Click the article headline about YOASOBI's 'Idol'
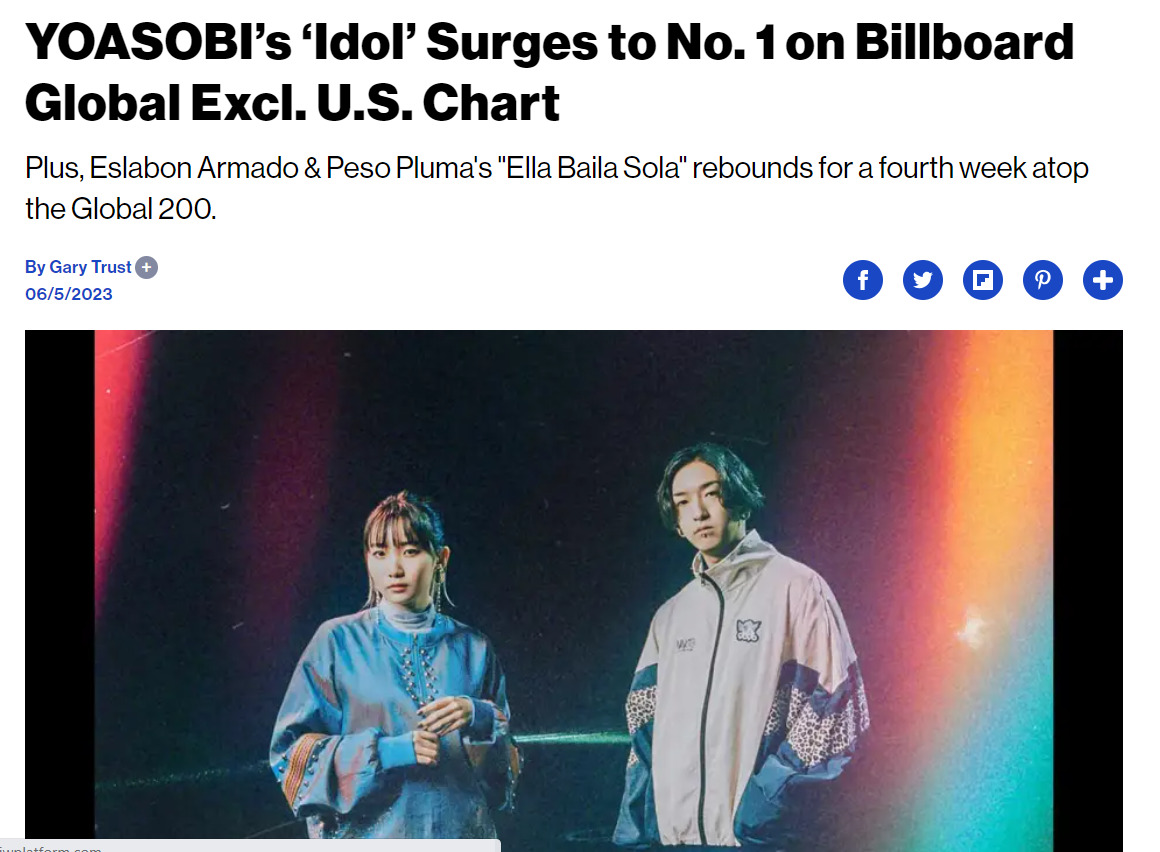Screen dimensions: 1160x852 click(x=548, y=72)
